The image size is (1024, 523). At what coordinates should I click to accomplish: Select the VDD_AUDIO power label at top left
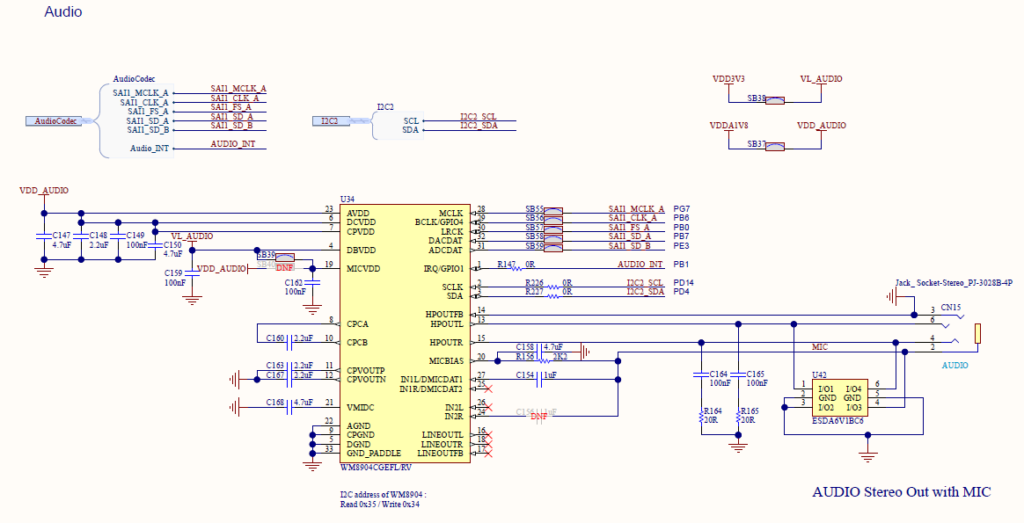point(44,189)
